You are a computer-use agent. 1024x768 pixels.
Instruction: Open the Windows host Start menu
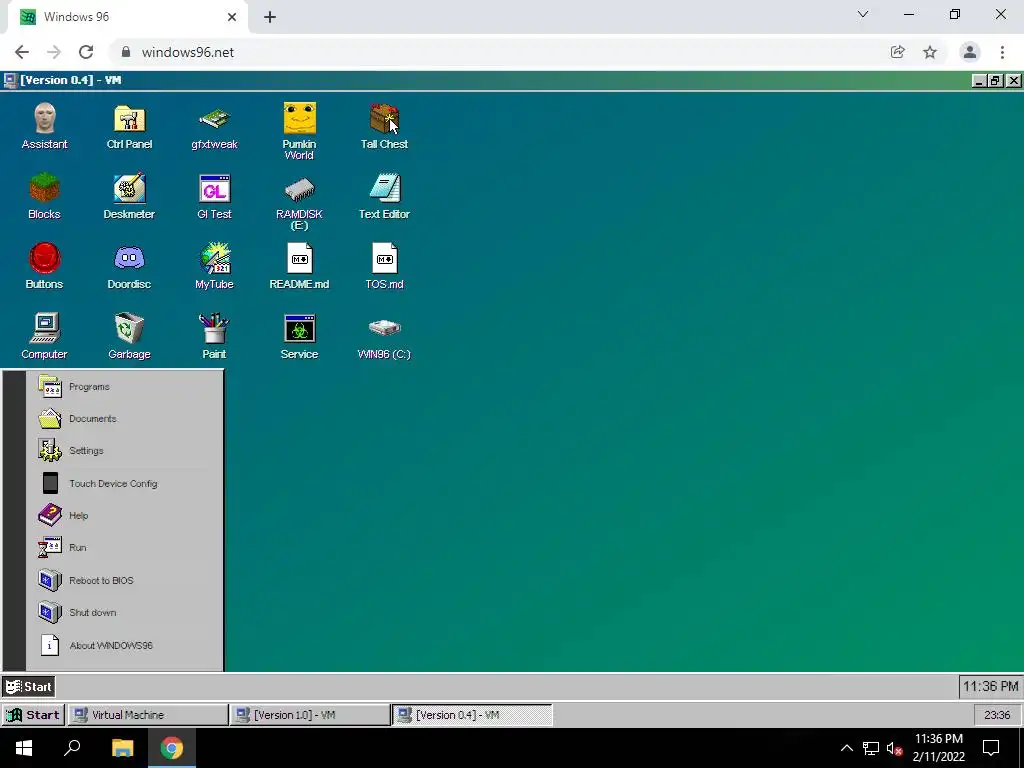[24, 748]
